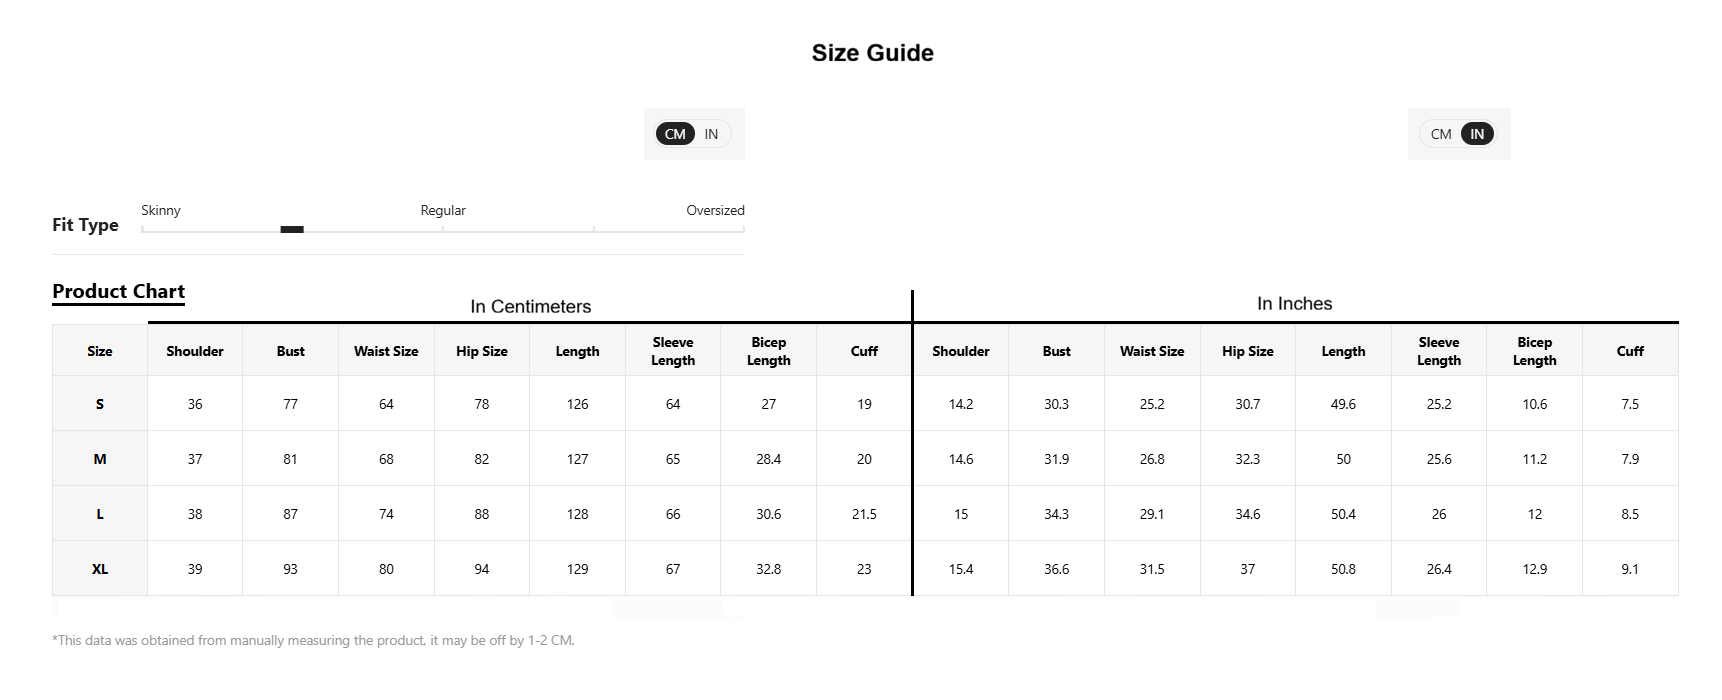Select IN on the left unit toggle

click(711, 134)
